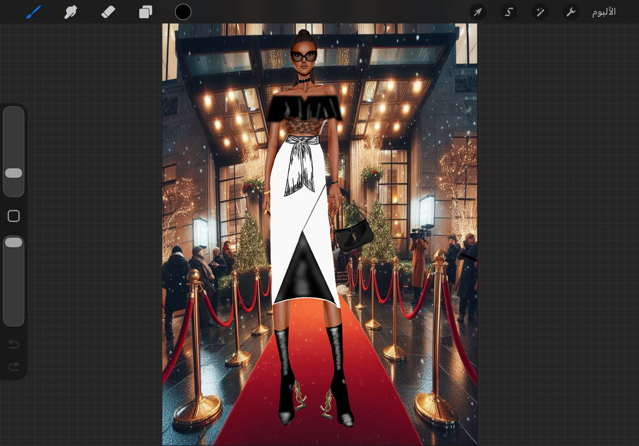
Task: Click the black handbag on canvas
Action: [354, 237]
